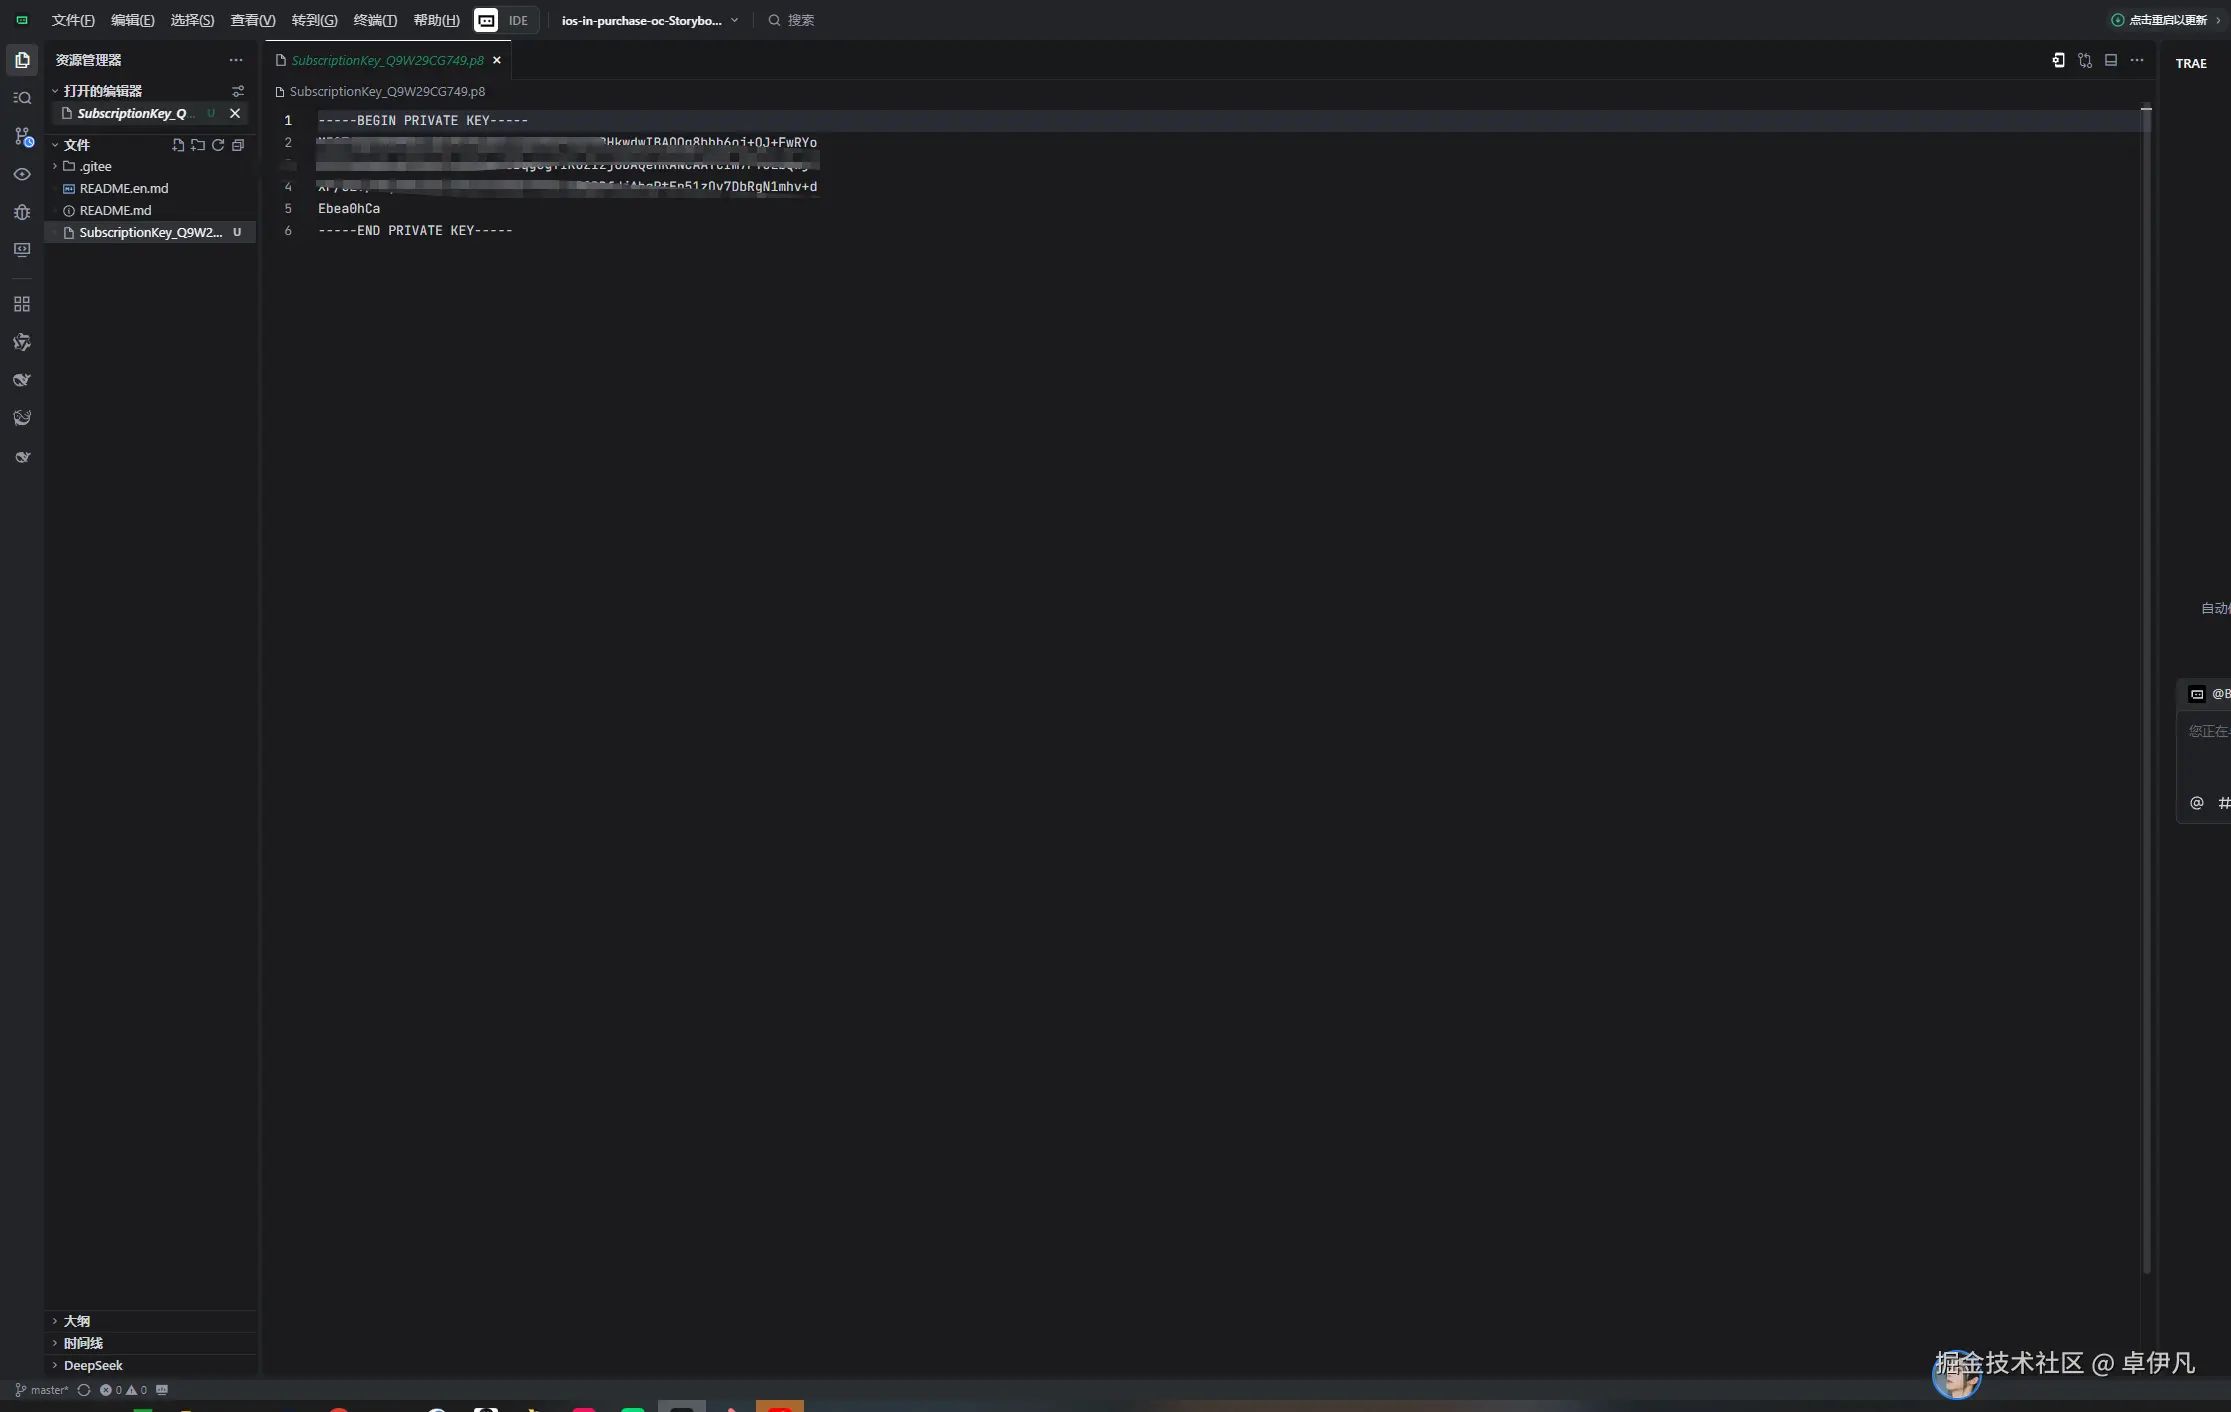
Task: Open the 终端(T) menu
Action: (x=375, y=20)
